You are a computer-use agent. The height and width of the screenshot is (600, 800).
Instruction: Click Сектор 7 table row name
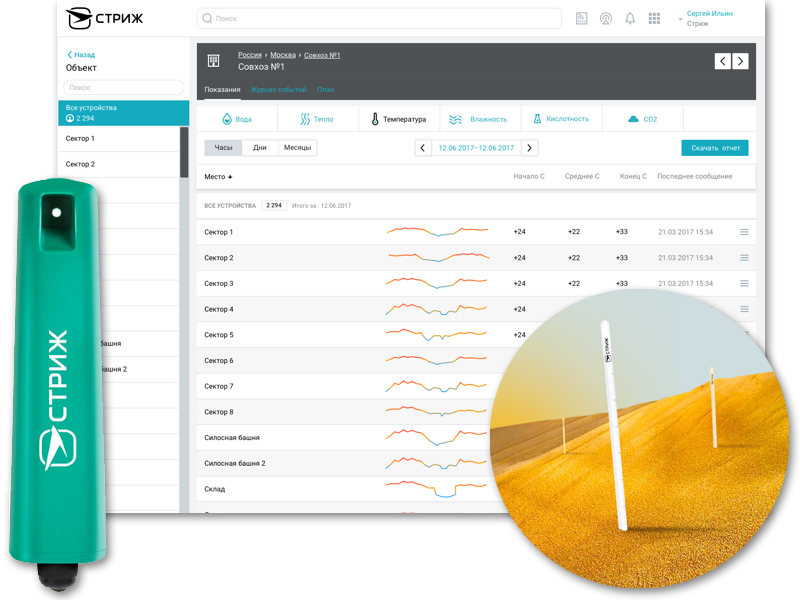tap(219, 386)
